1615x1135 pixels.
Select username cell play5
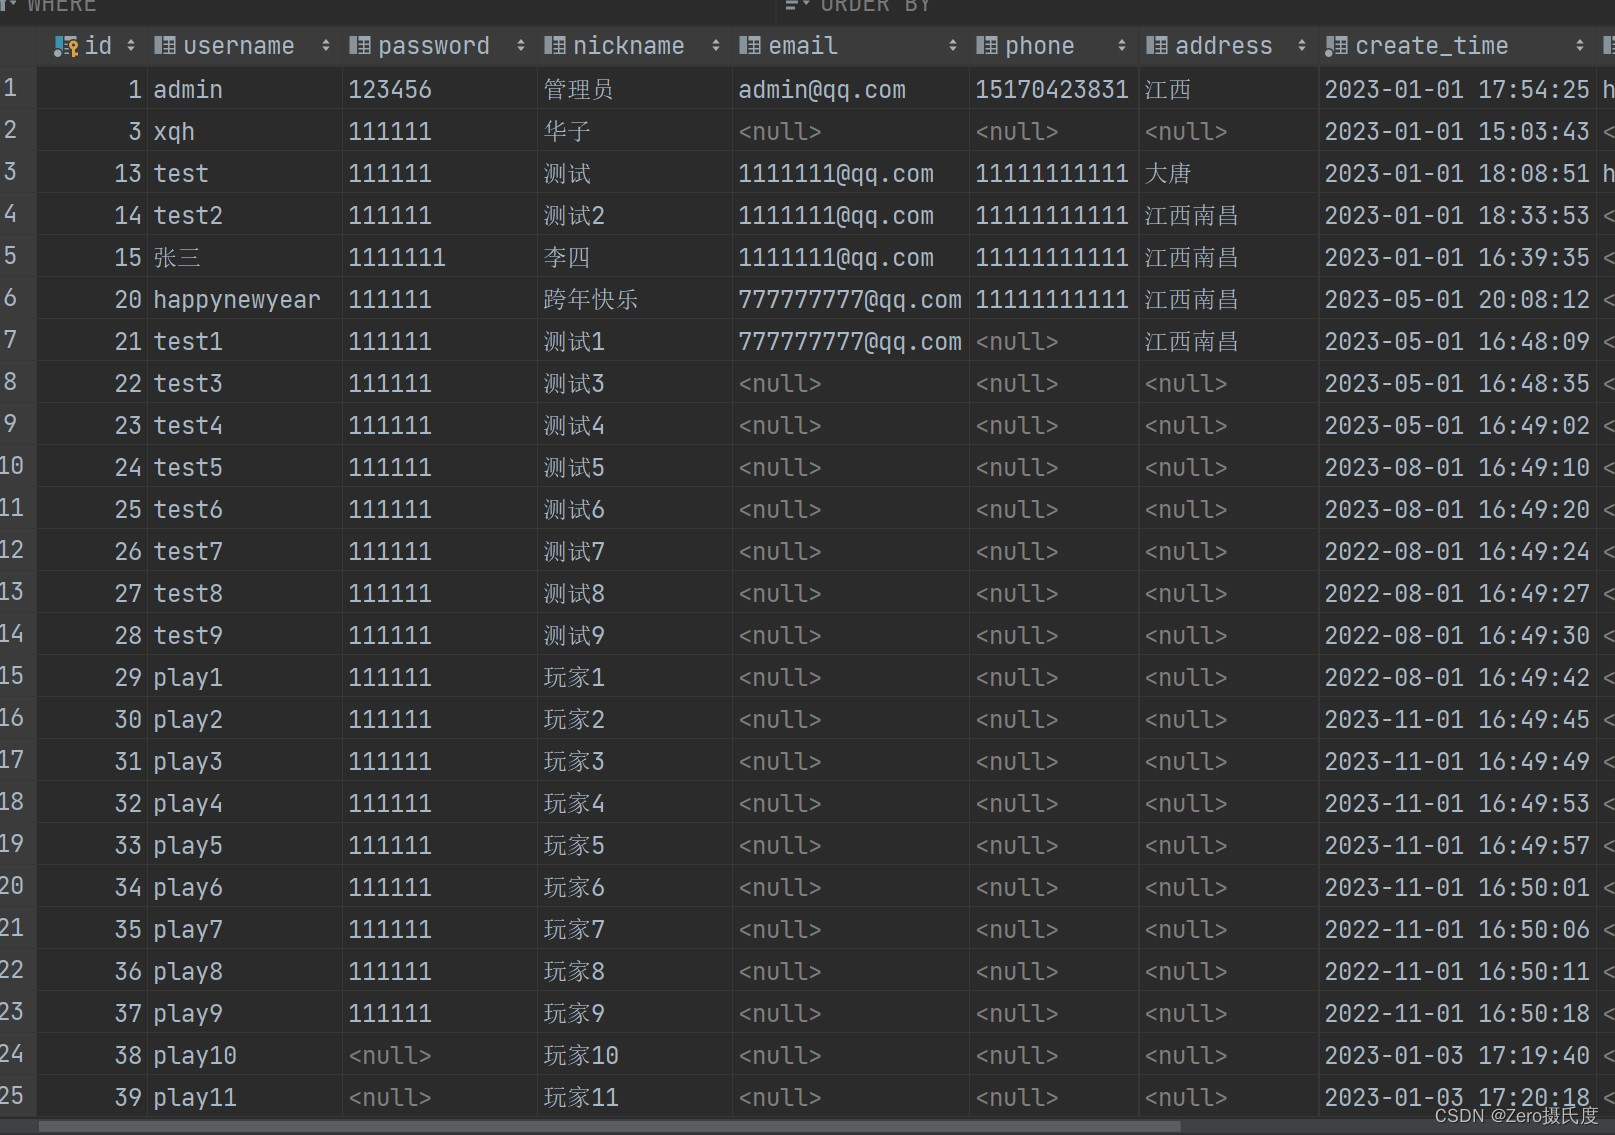(243, 846)
